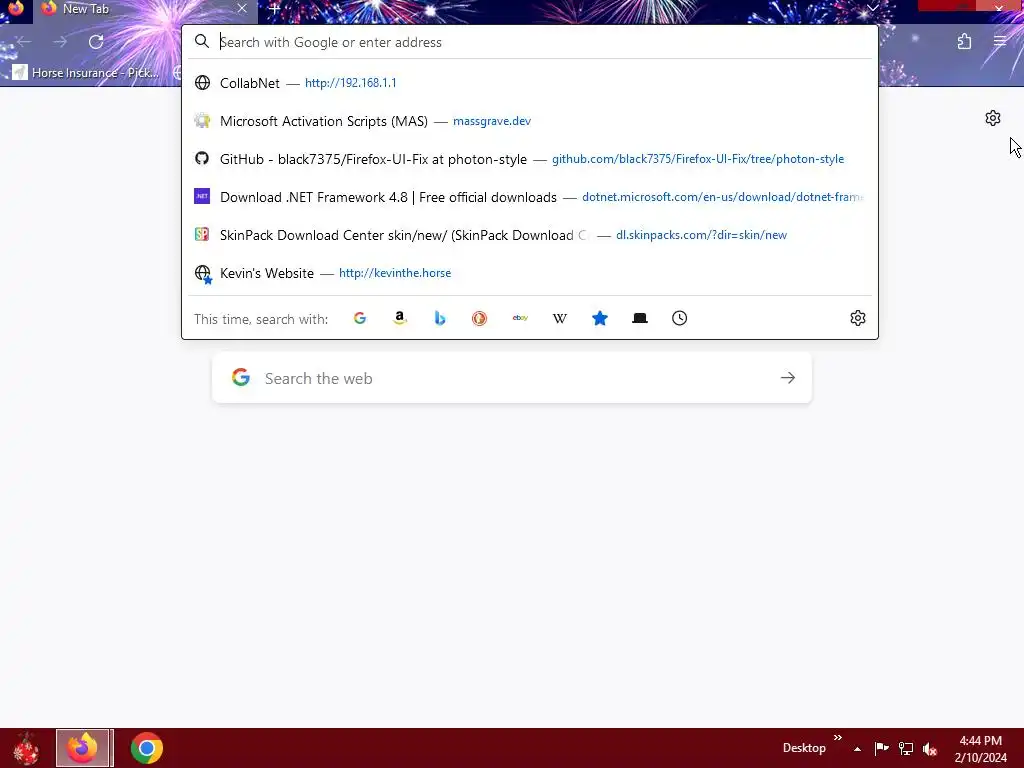Open muted volume tray icon
The width and height of the screenshot is (1024, 768).
930,748
